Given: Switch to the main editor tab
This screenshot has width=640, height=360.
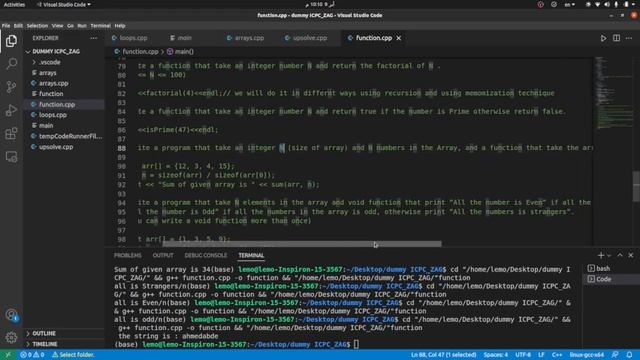Looking at the screenshot, I should [x=184, y=38].
